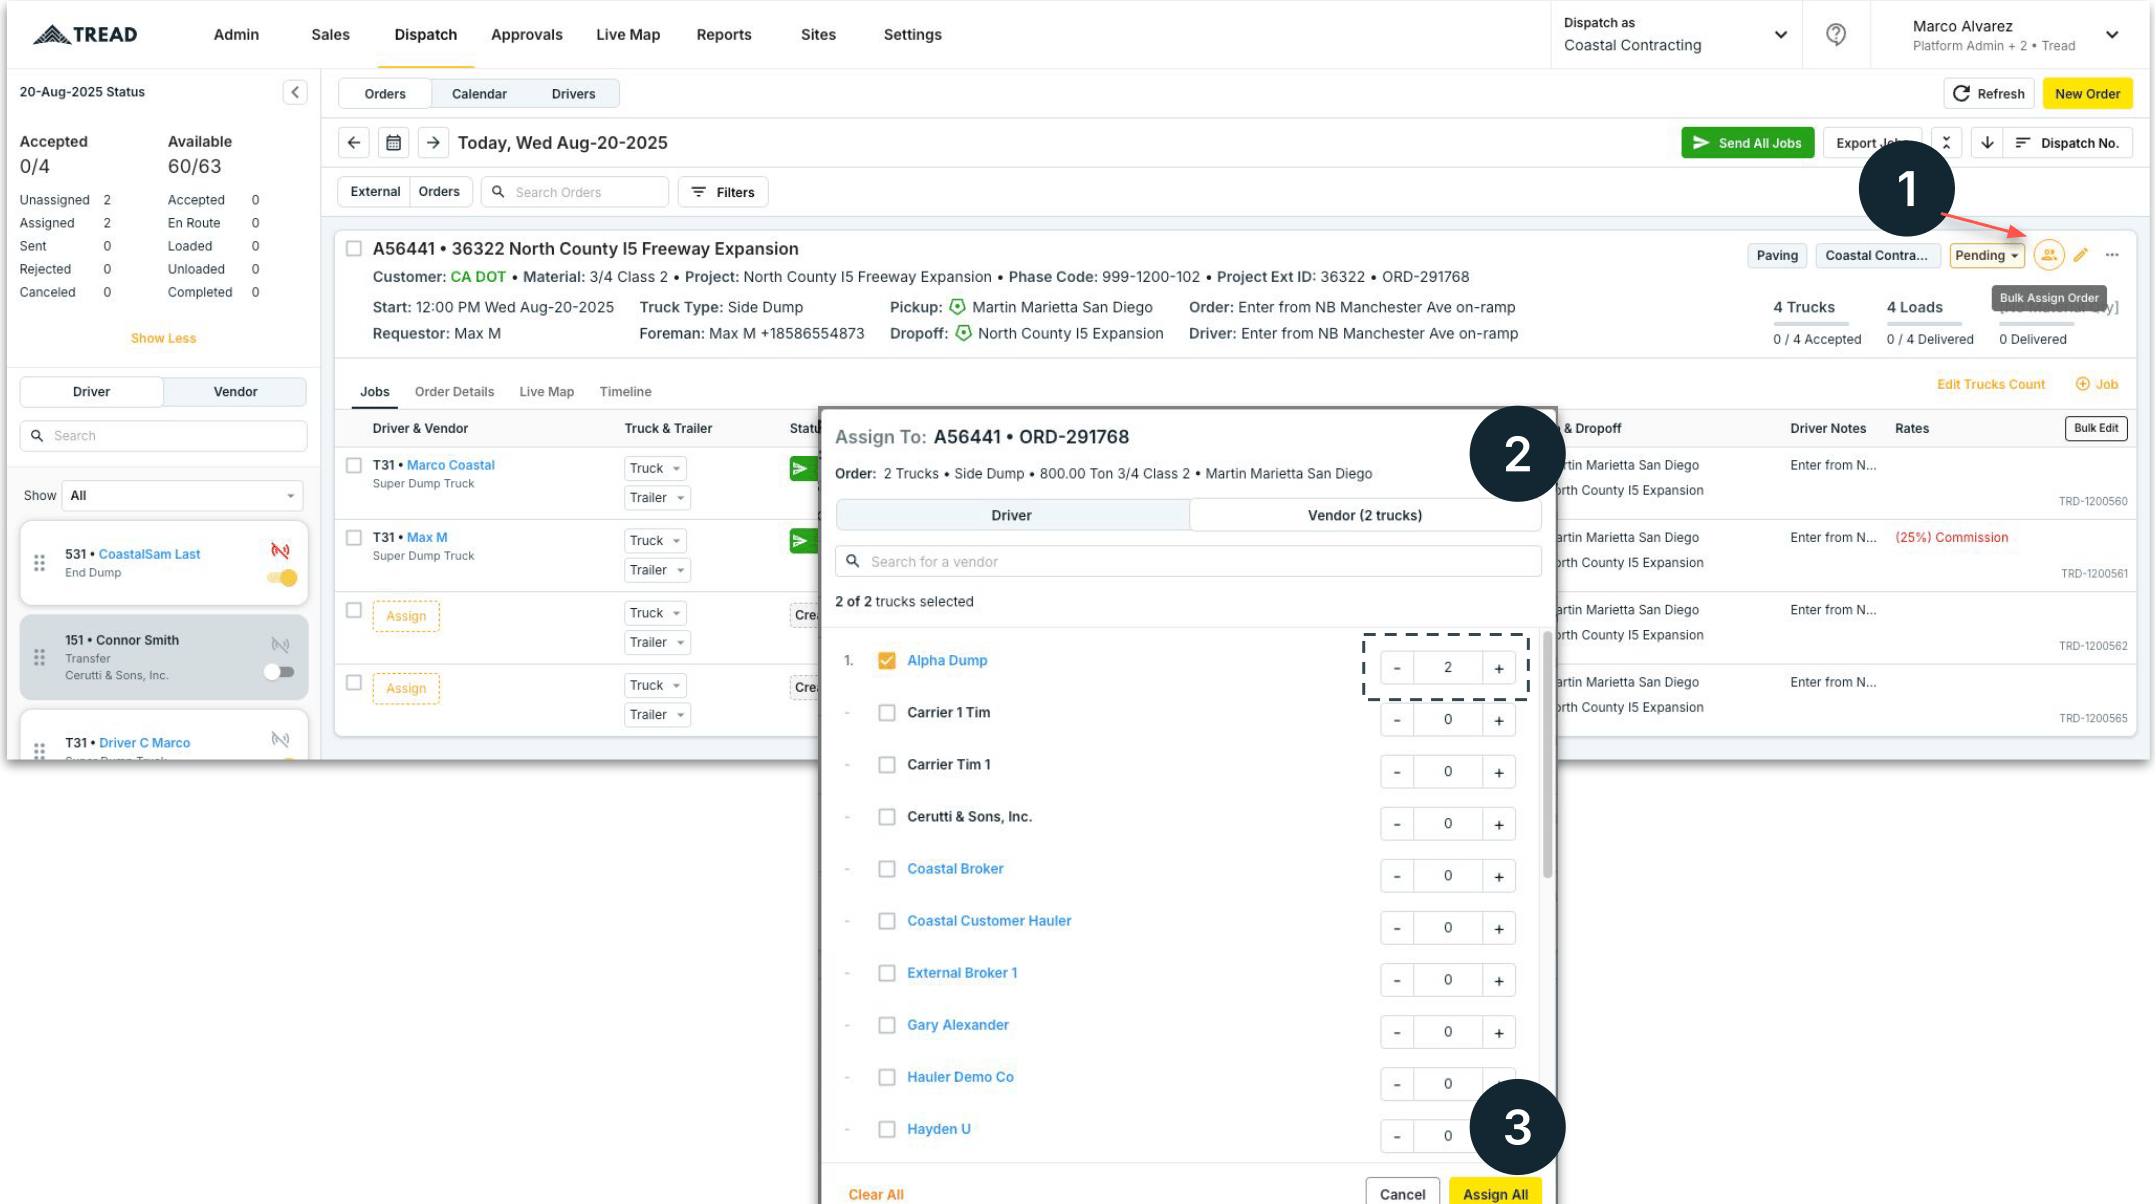The image size is (2155, 1204).
Task: Toggle the CoastalSam Last availability switch
Action: 282,578
